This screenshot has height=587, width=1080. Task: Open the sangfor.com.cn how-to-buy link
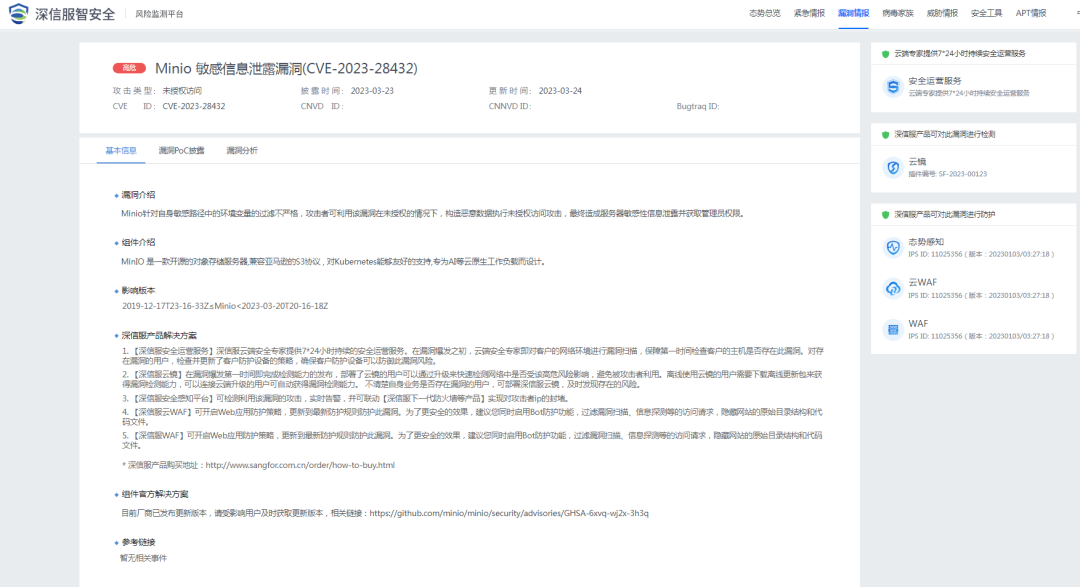coord(300,465)
